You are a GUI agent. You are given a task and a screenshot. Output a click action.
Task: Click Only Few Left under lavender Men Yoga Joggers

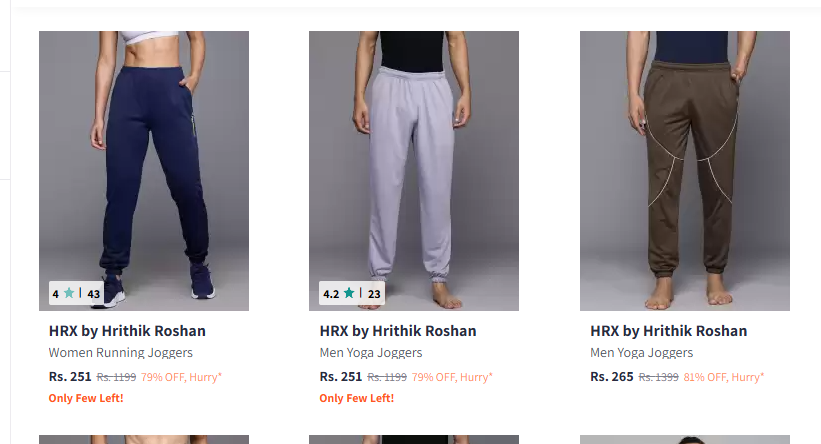(x=356, y=398)
